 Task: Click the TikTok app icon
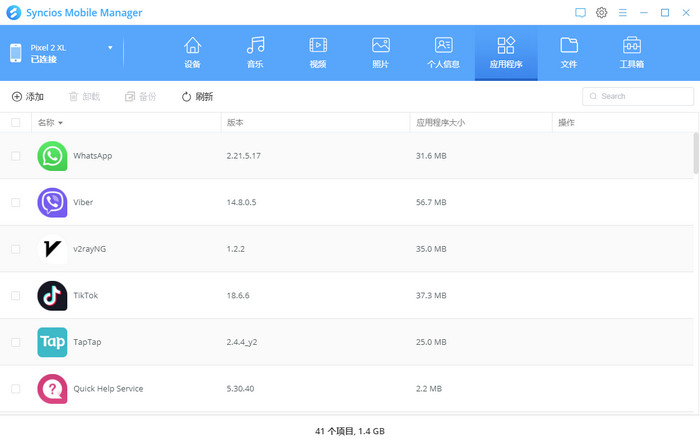tap(52, 295)
